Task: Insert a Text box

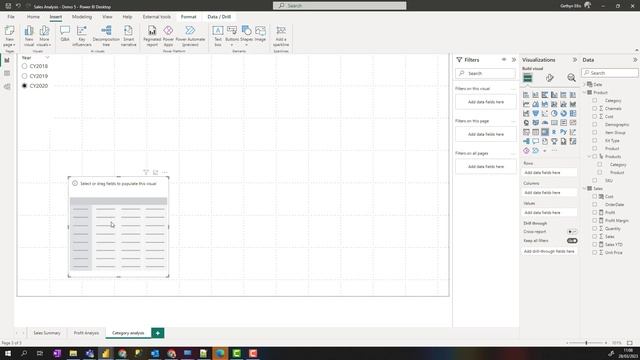Action: (x=218, y=36)
